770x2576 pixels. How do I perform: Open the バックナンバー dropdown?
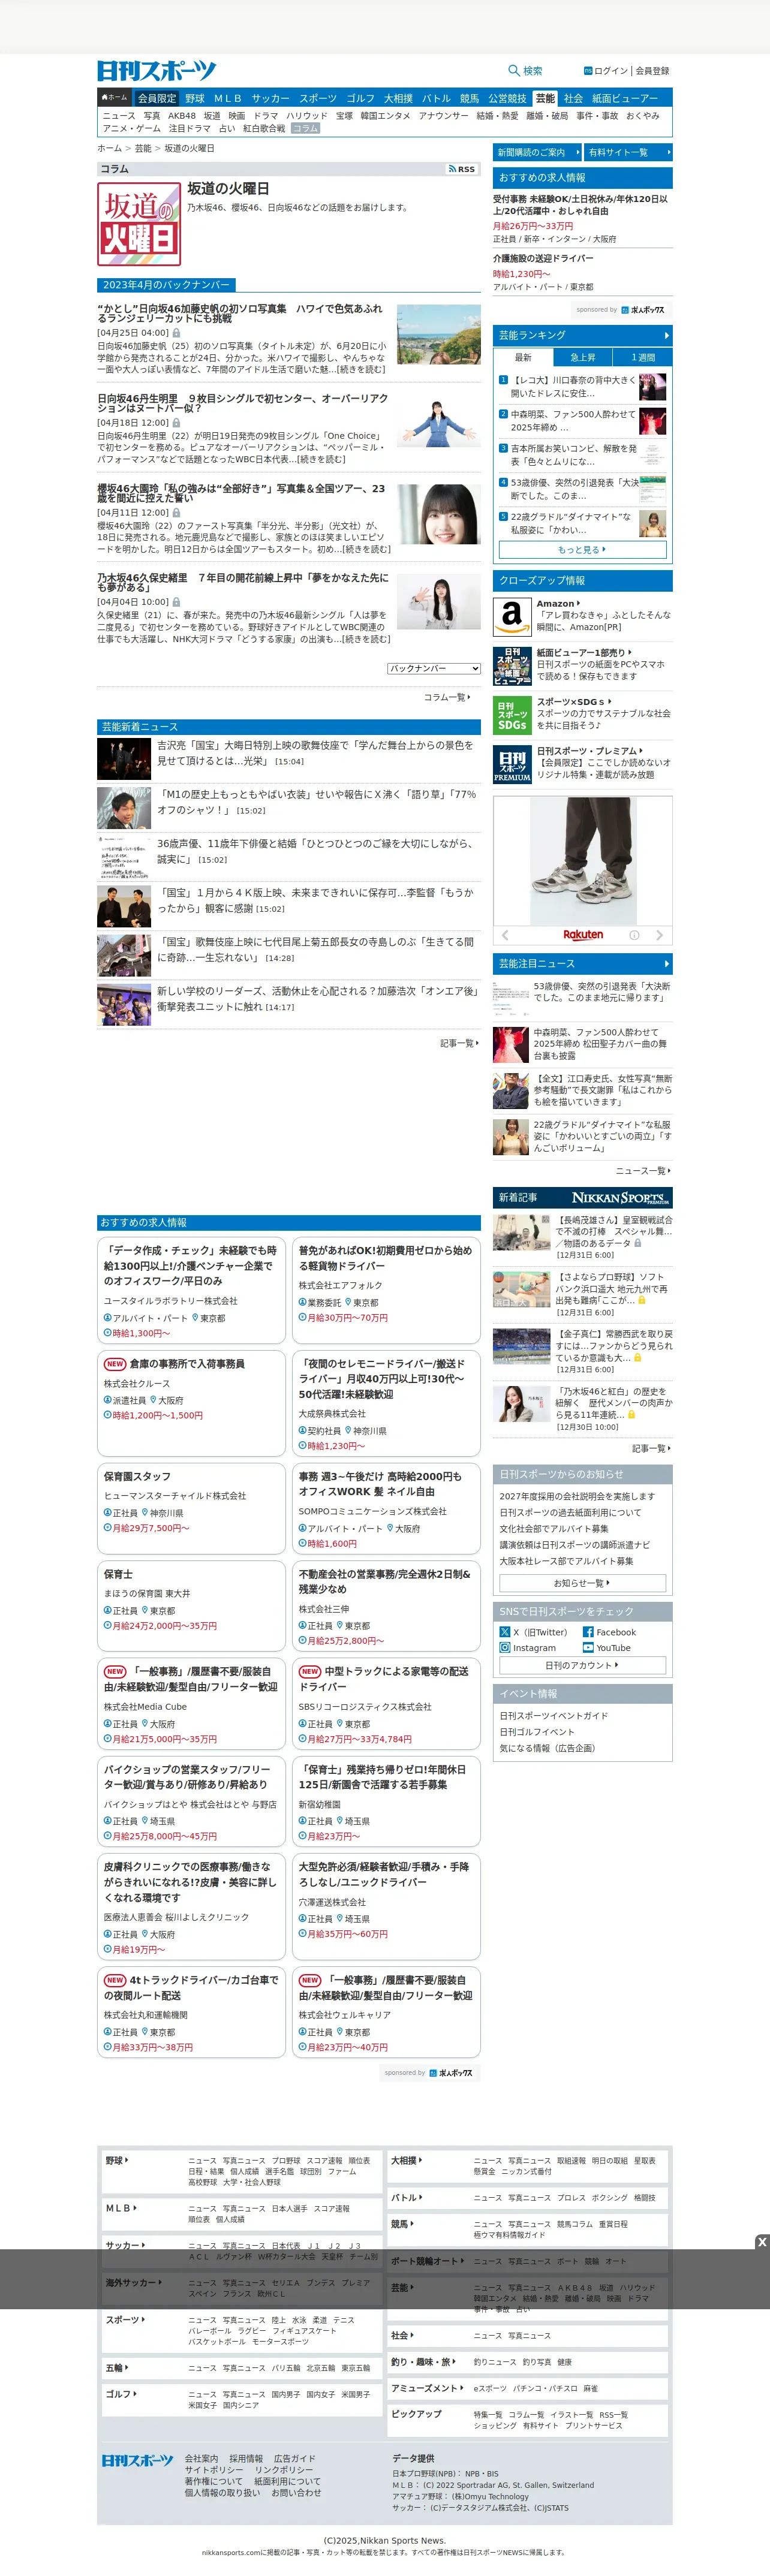(434, 668)
